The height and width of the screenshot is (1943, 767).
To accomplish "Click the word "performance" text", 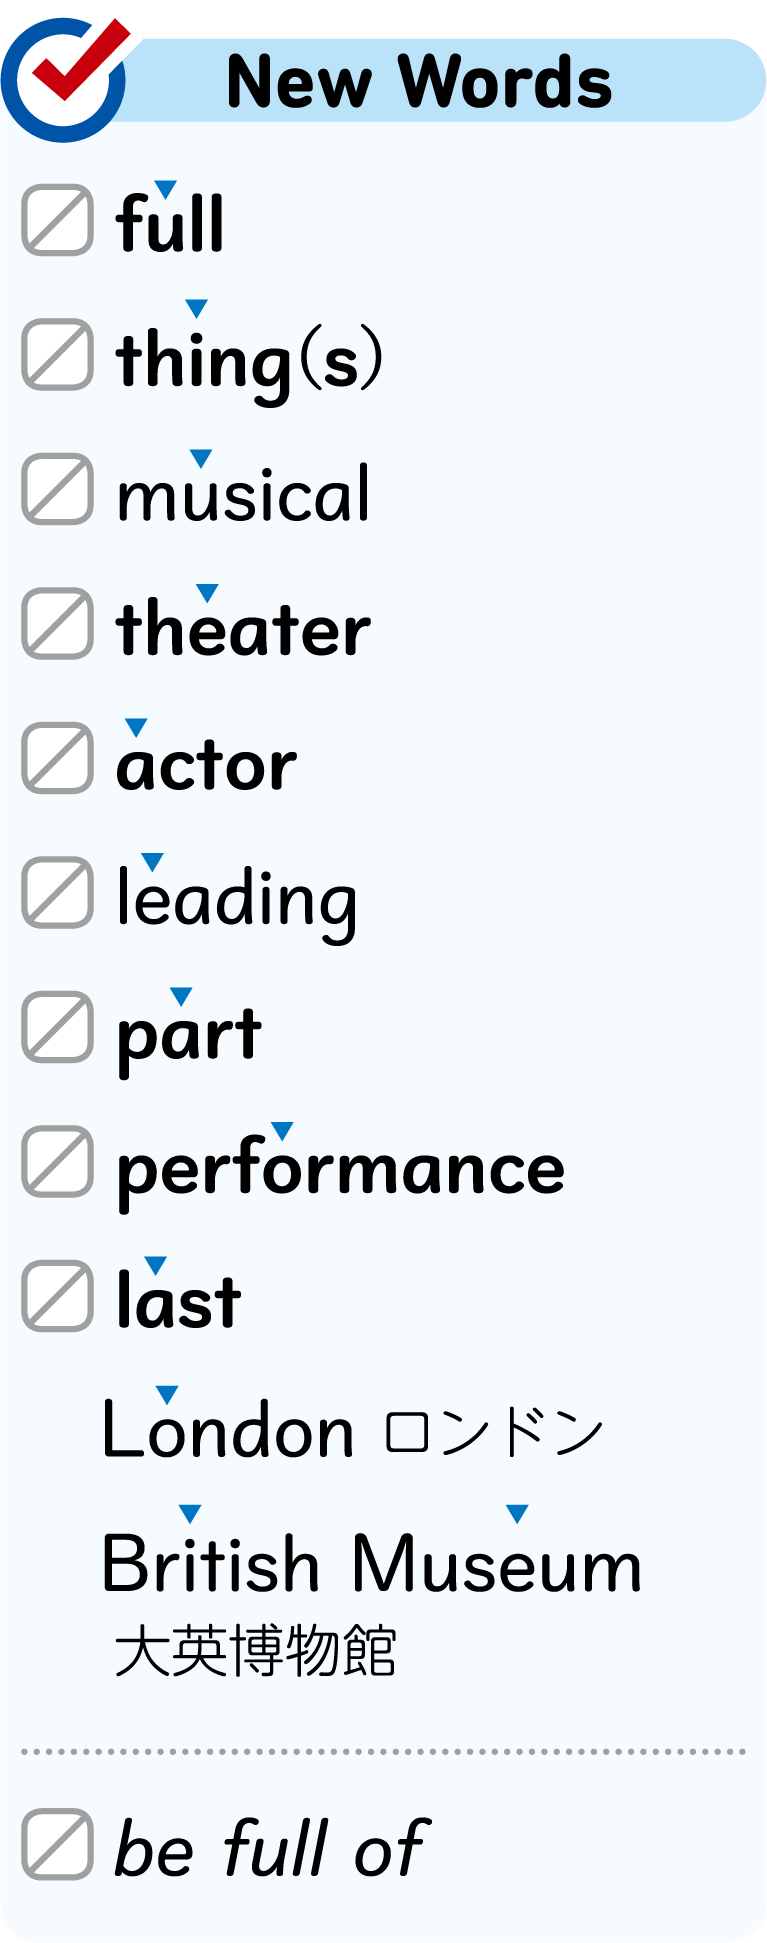I will pyautogui.click(x=340, y=1168).
